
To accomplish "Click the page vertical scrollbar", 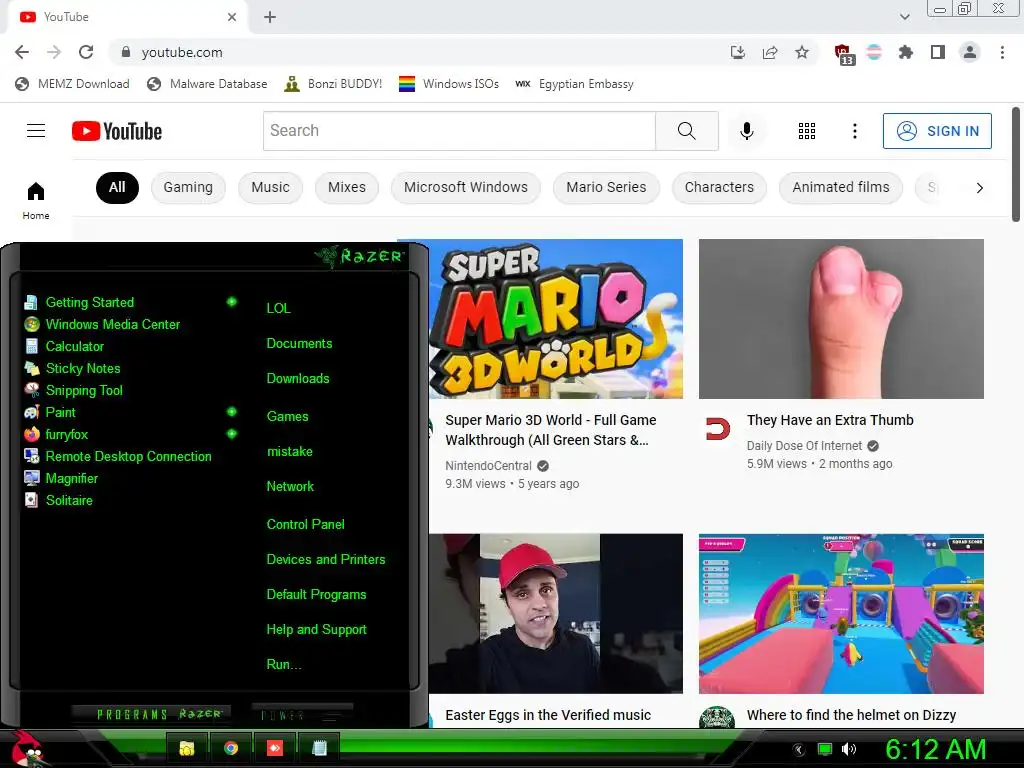I will pos(1016,165).
